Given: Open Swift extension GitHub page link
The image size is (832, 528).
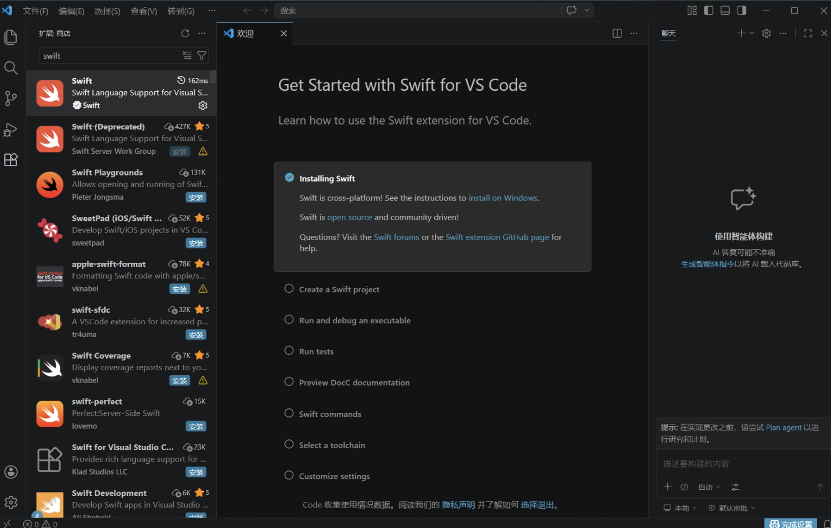Looking at the screenshot, I should click(x=497, y=237).
